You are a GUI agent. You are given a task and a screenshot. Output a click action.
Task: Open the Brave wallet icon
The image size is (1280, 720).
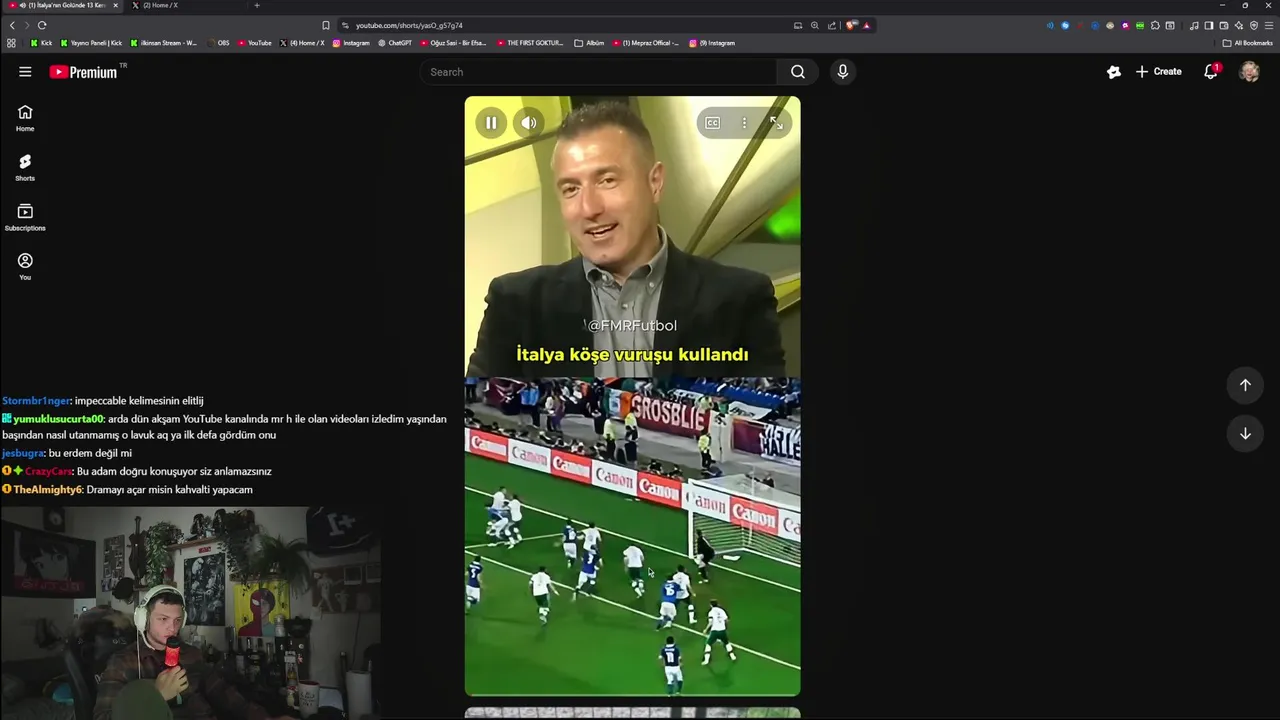[1224, 25]
